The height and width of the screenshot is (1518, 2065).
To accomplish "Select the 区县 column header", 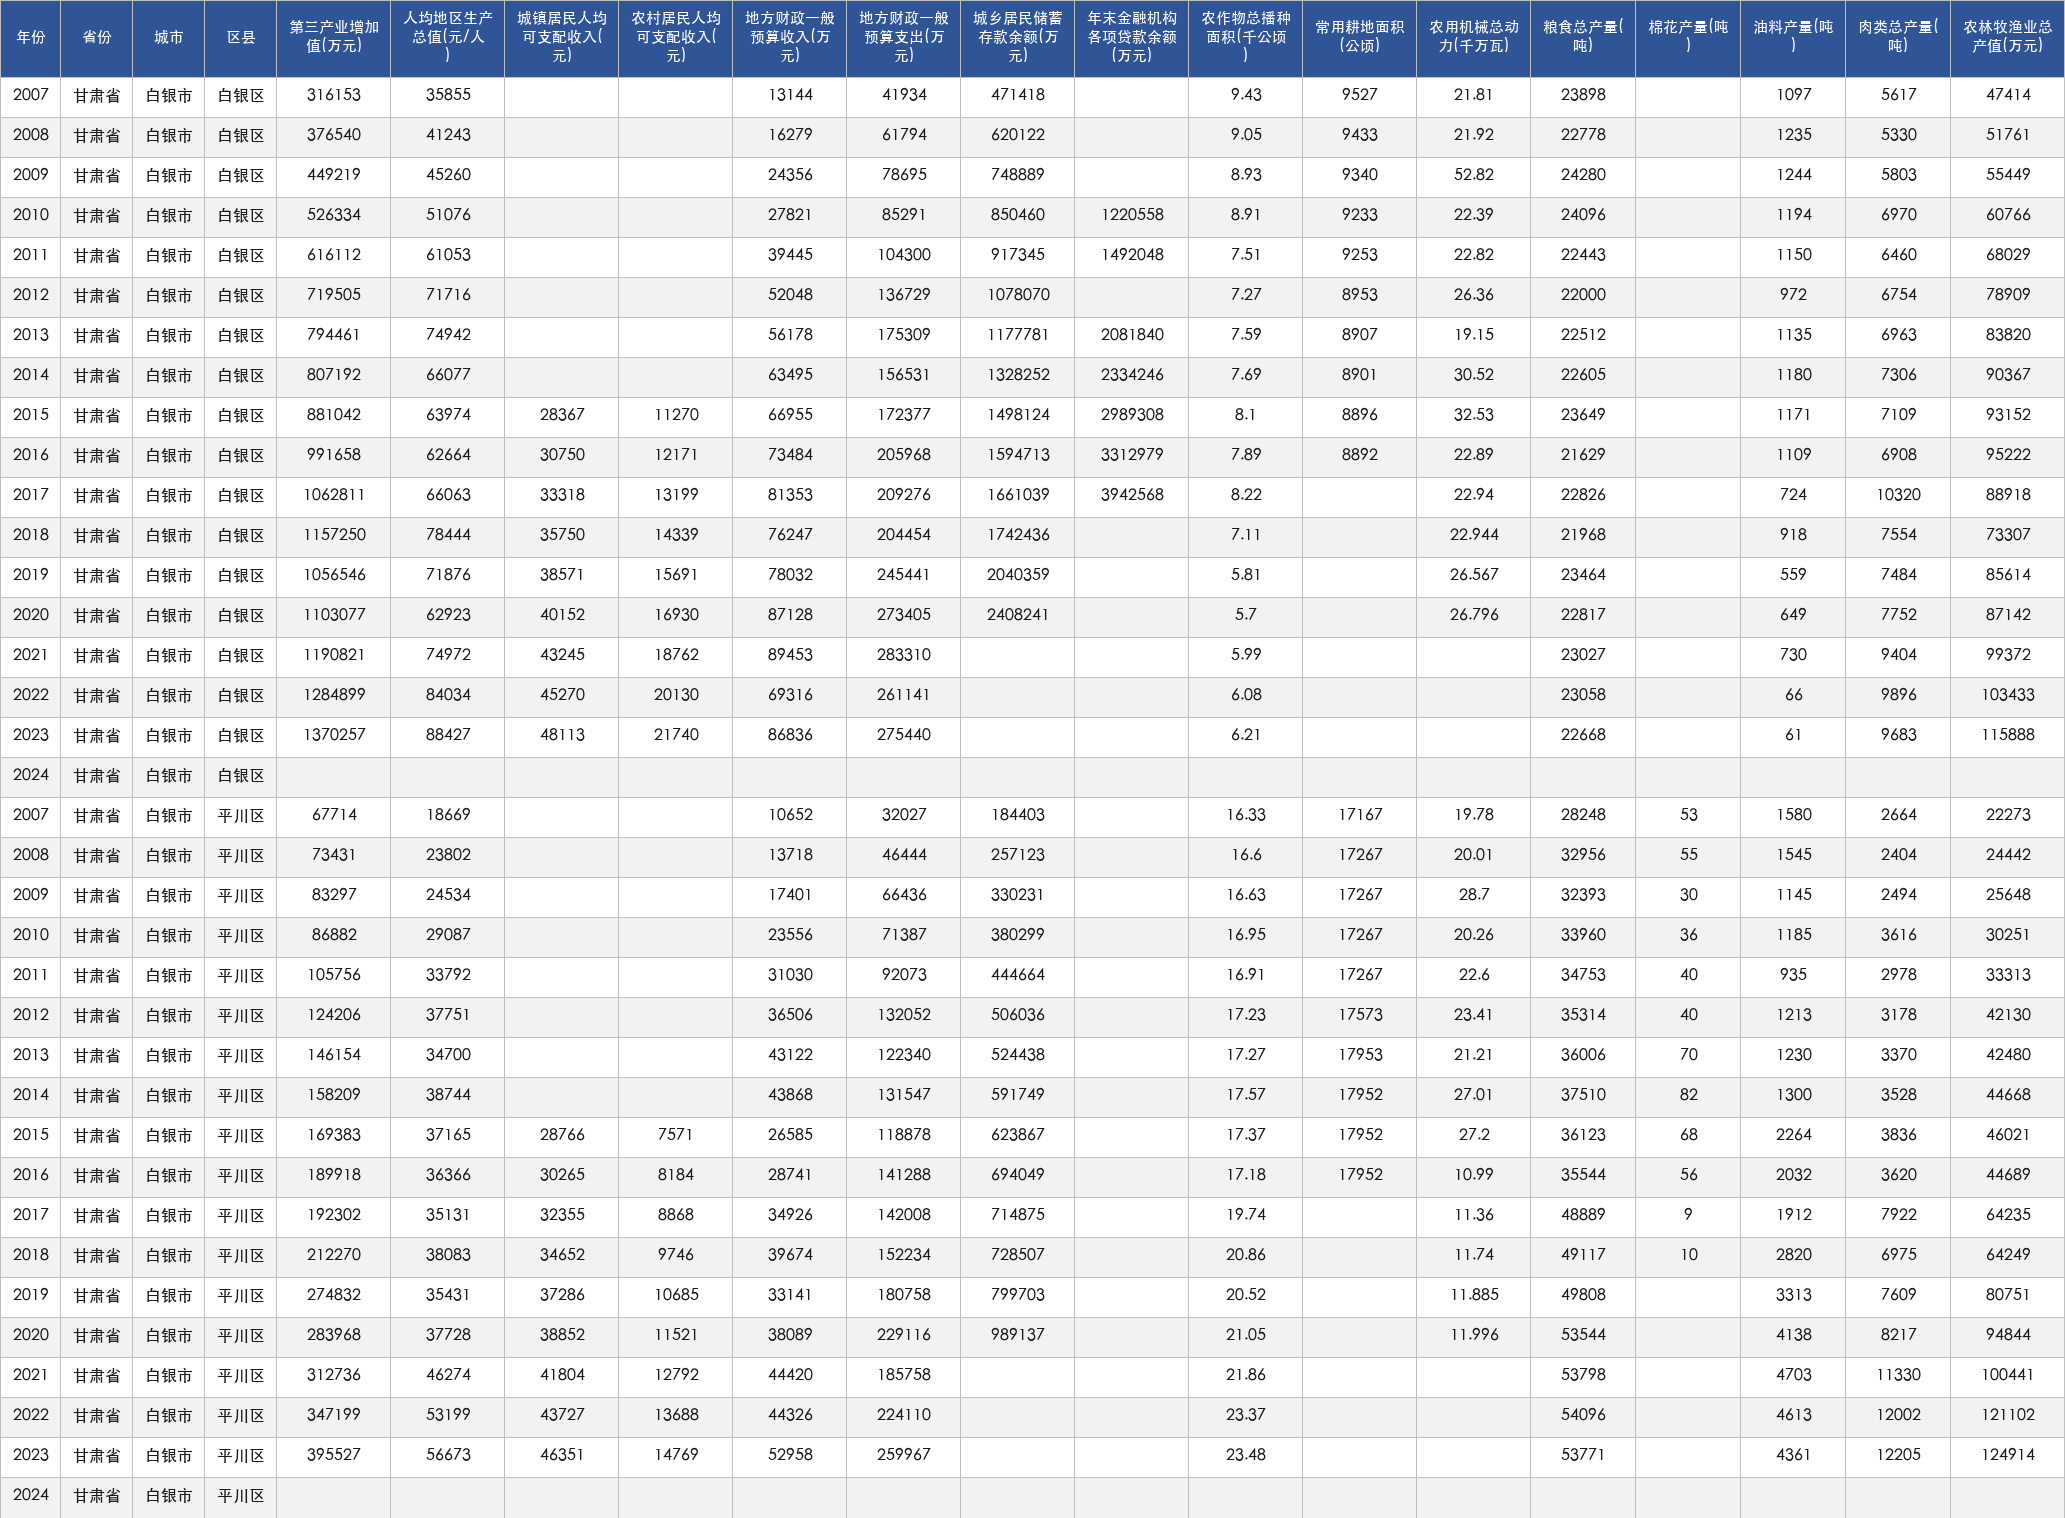I will click(241, 38).
